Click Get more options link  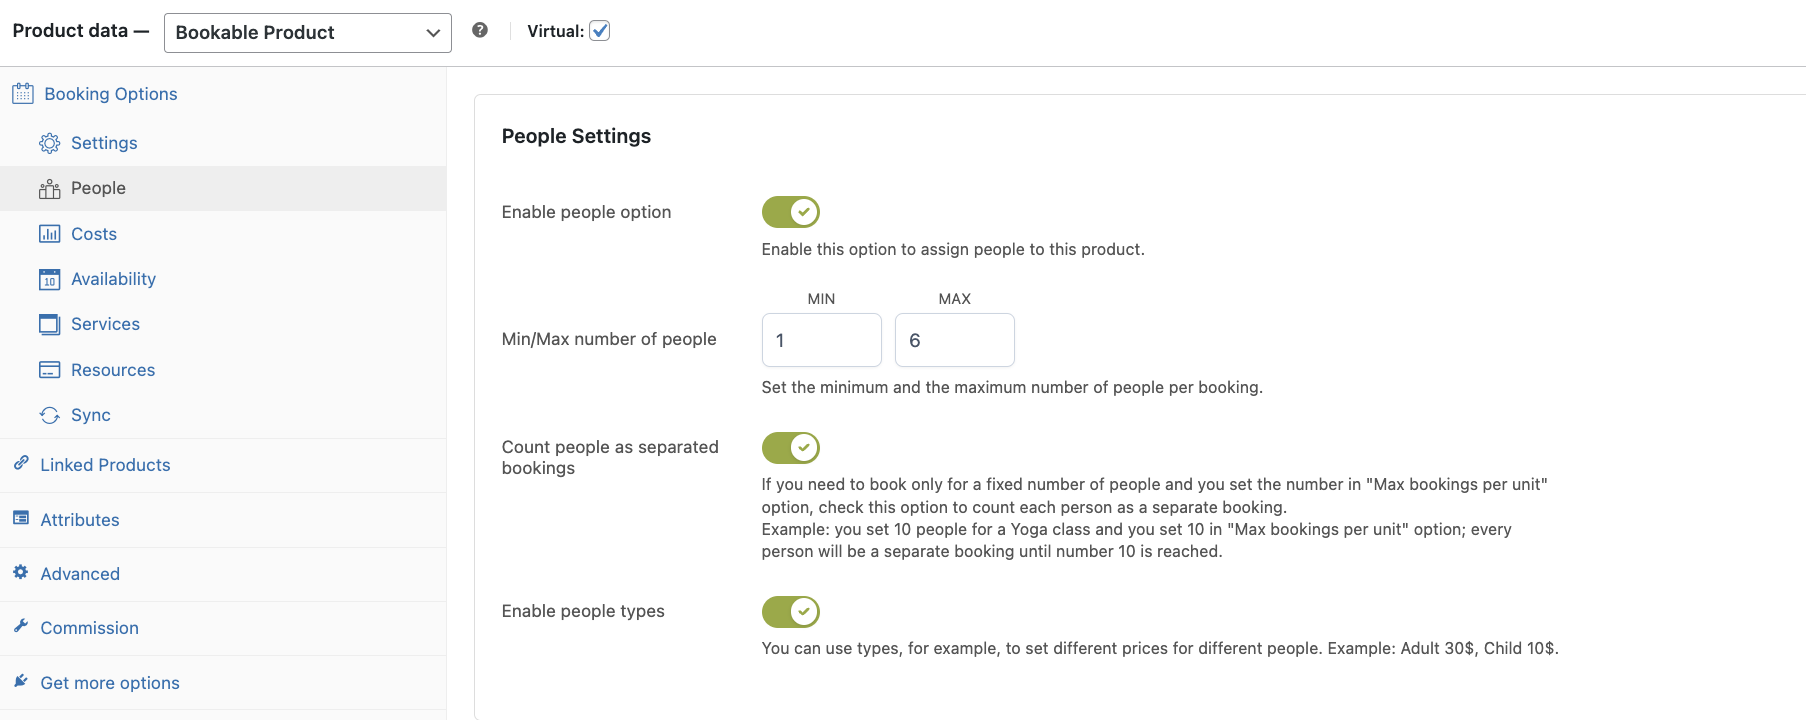[110, 683]
